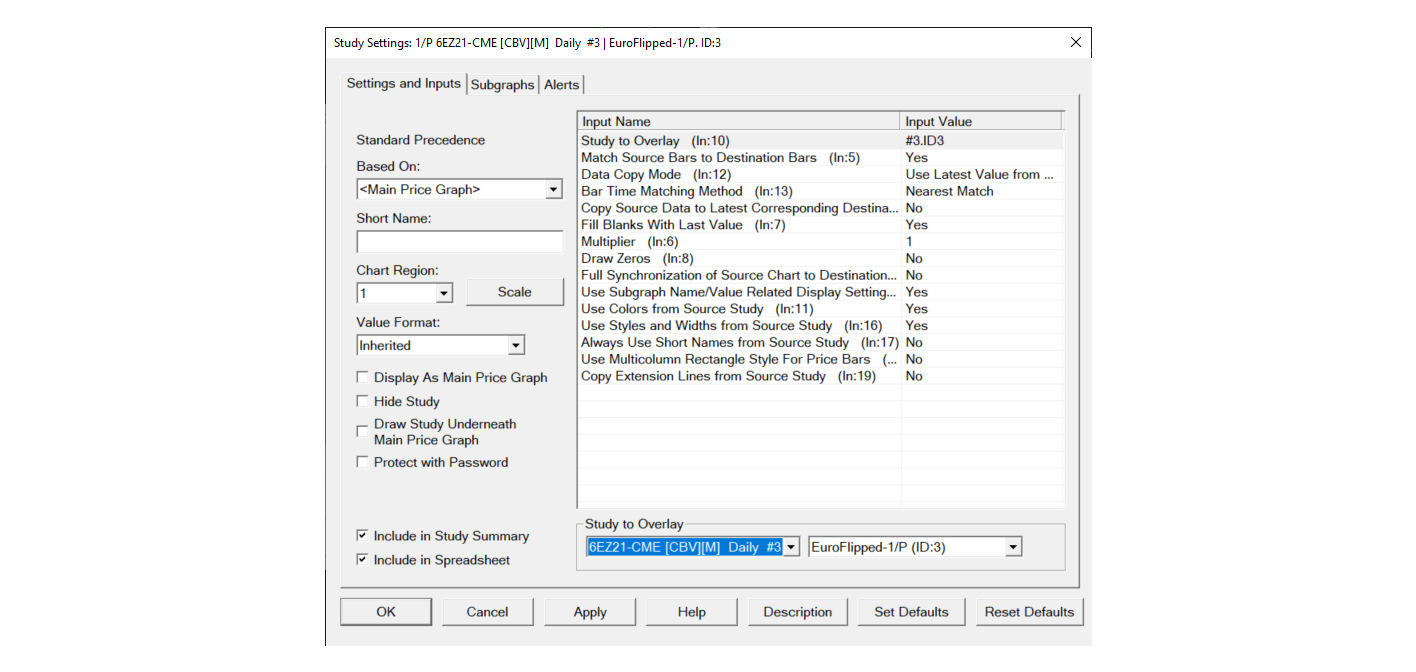Viewport: 1416px width, 672px height.
Task: Toggle Draw Study Underneath Main Price Graph
Action: tap(362, 432)
